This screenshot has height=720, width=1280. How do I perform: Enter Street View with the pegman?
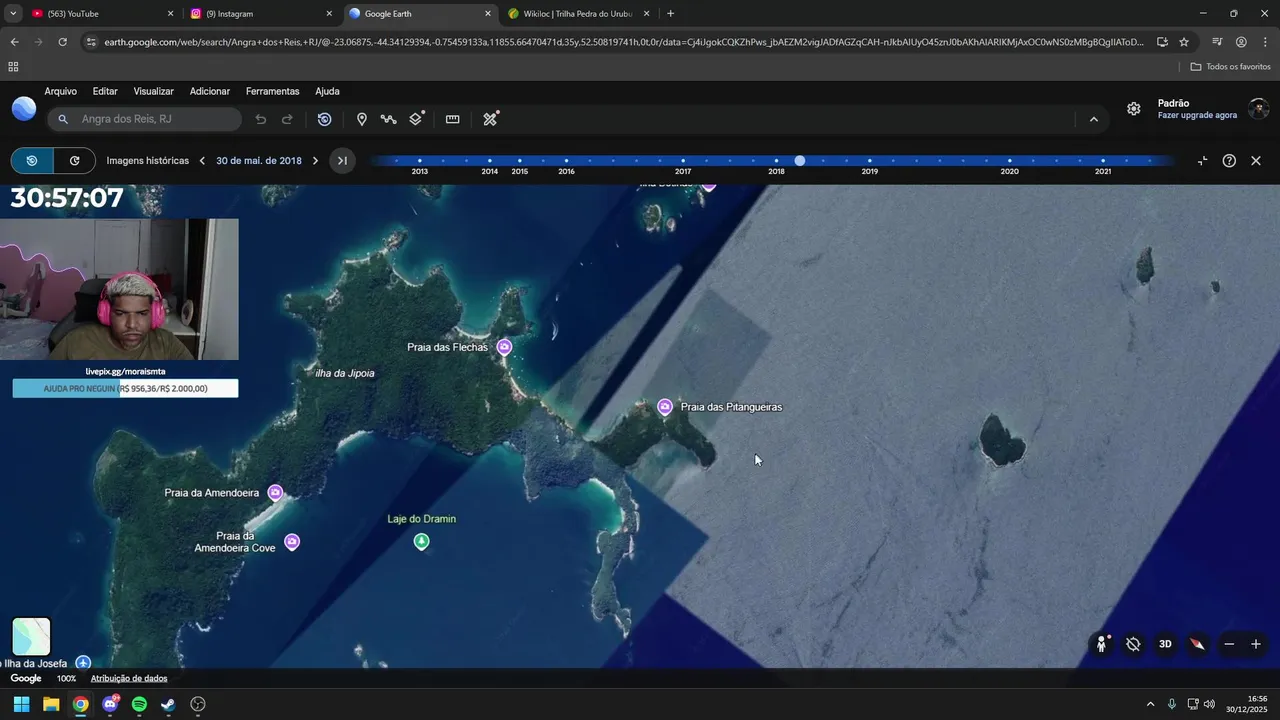click(x=1102, y=644)
